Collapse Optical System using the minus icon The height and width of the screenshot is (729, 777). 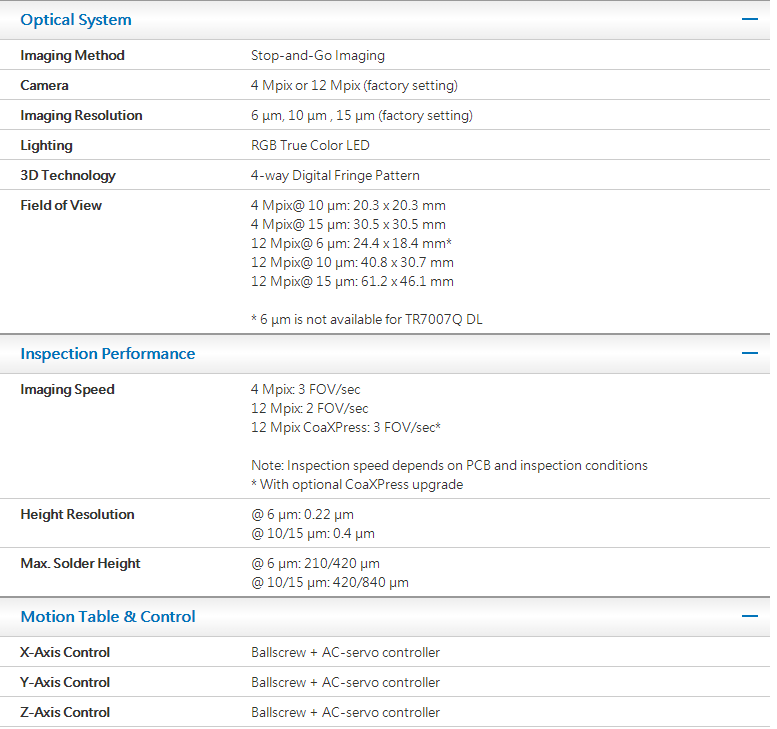[x=749, y=20]
